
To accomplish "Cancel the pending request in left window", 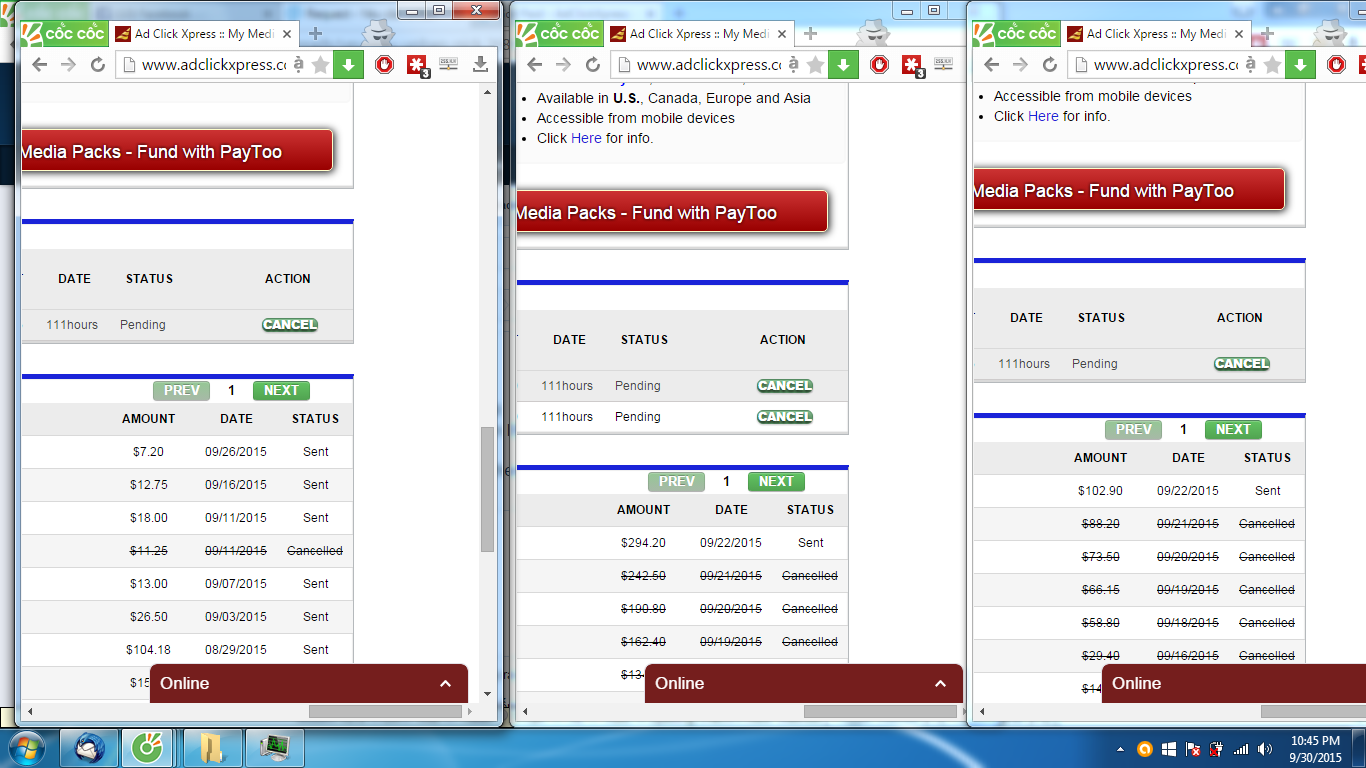I will [290, 325].
